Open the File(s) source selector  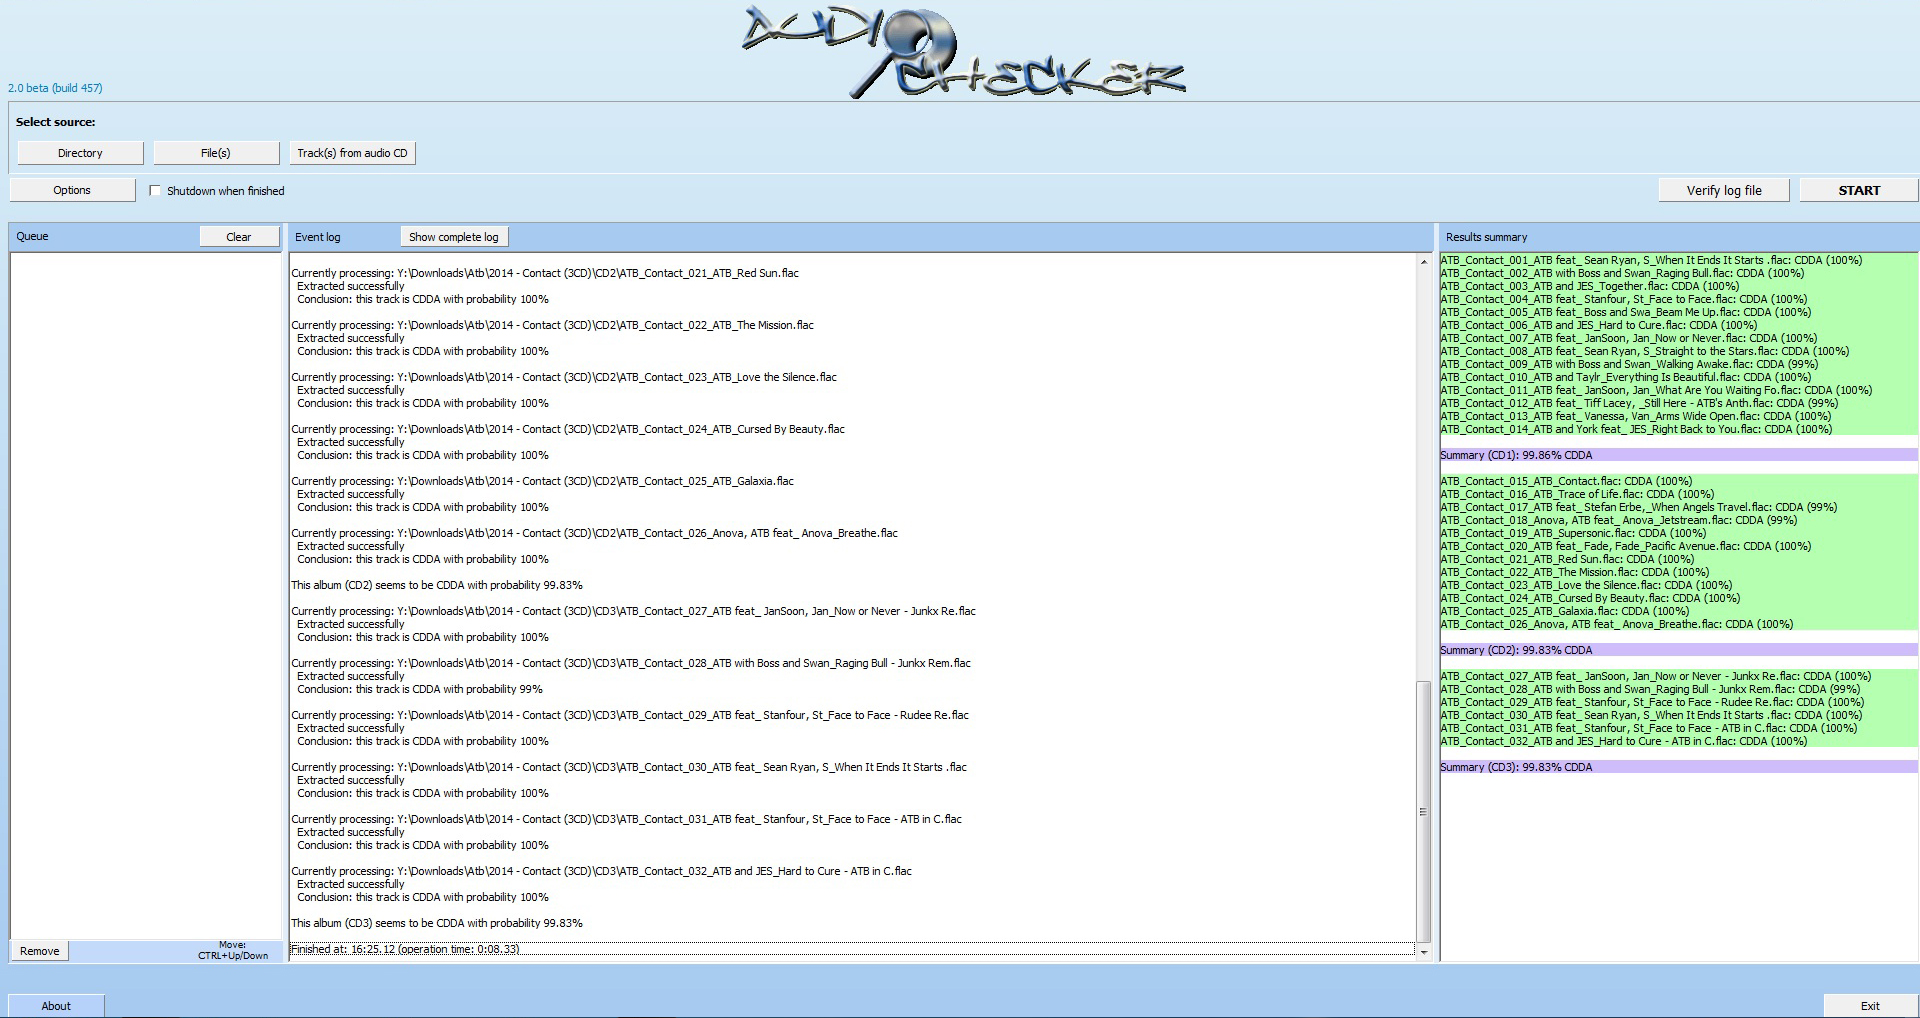[215, 153]
